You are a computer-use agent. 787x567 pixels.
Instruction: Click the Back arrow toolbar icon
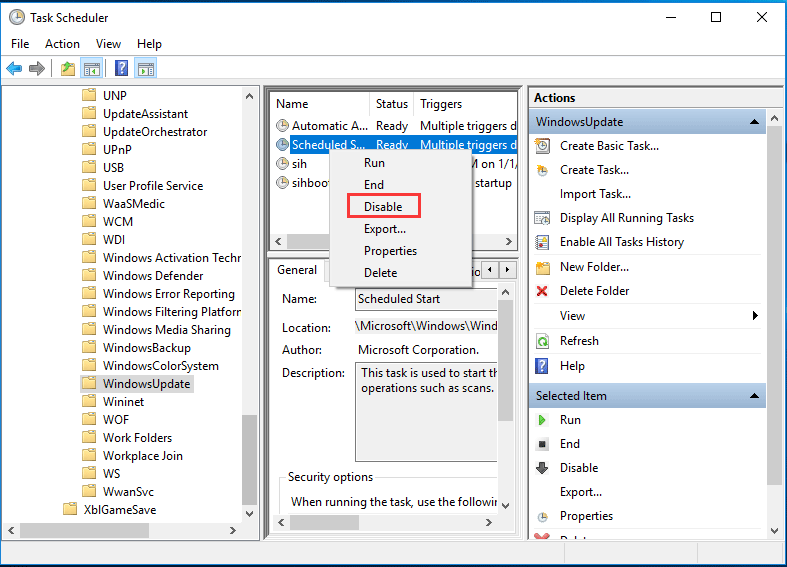[x=14, y=68]
